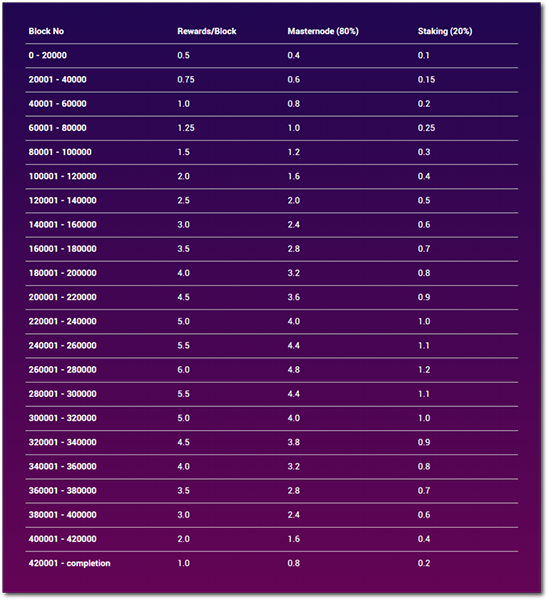Click the 220001 - 240000 row label
Image resolution: width=548 pixels, height=600 pixels.
[x=62, y=321]
